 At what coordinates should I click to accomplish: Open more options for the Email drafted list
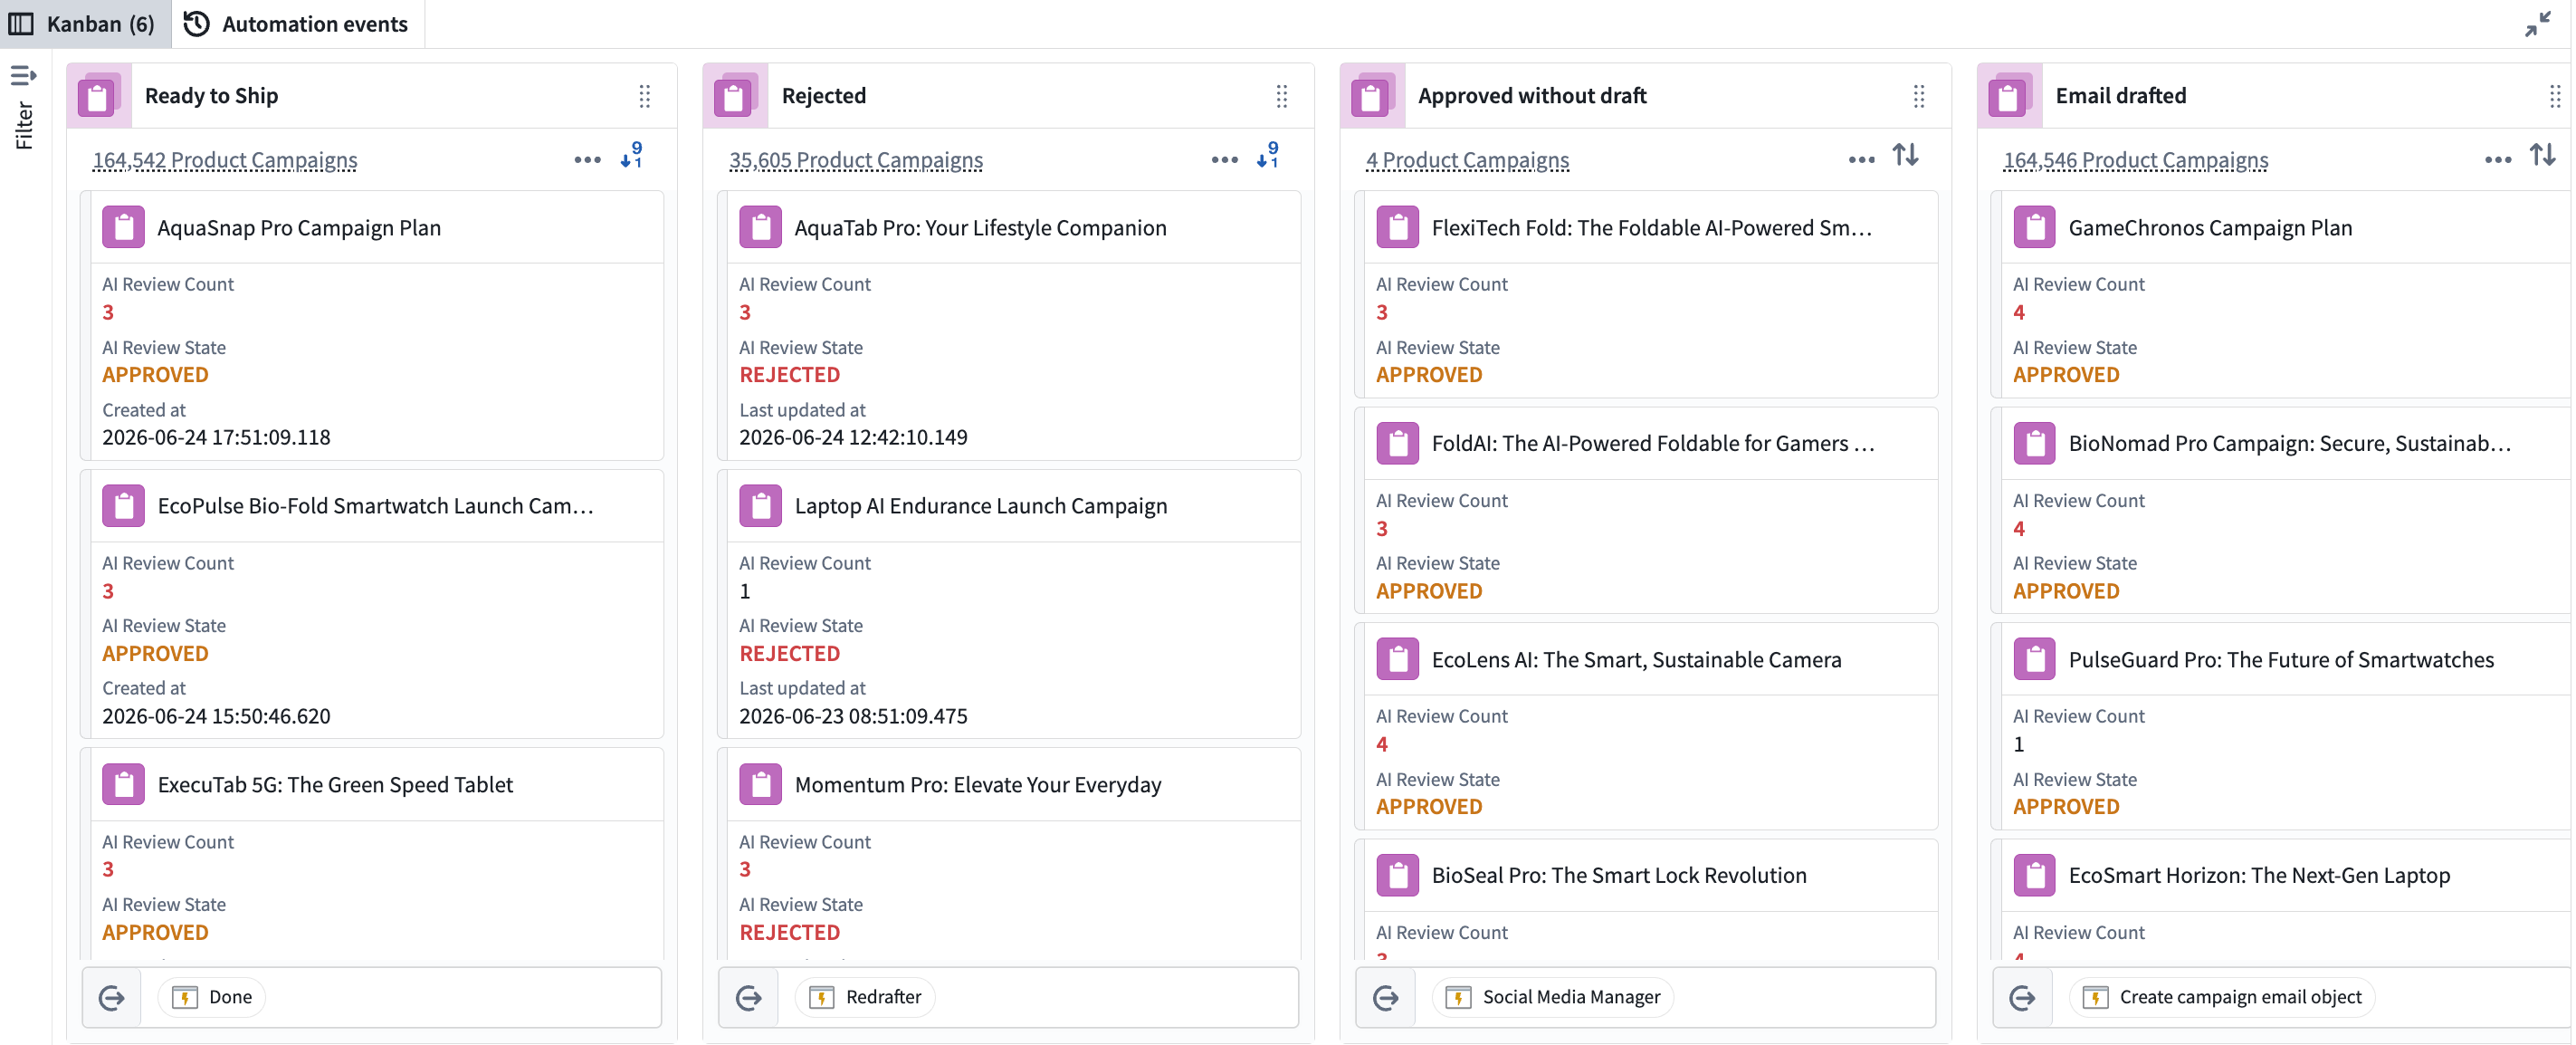(2497, 160)
